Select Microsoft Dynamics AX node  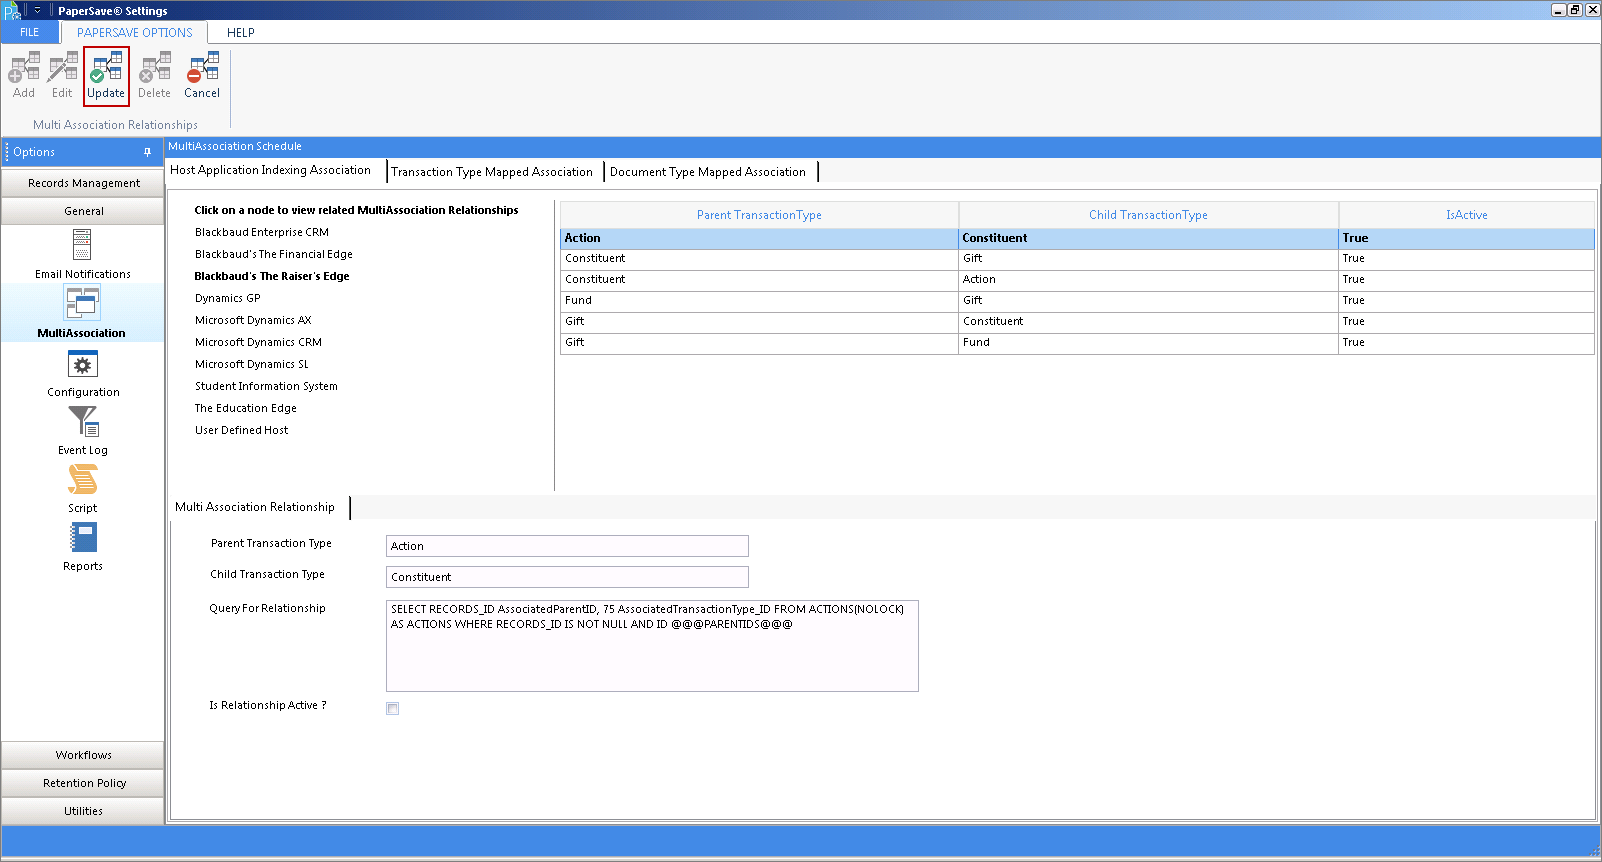coord(253,320)
